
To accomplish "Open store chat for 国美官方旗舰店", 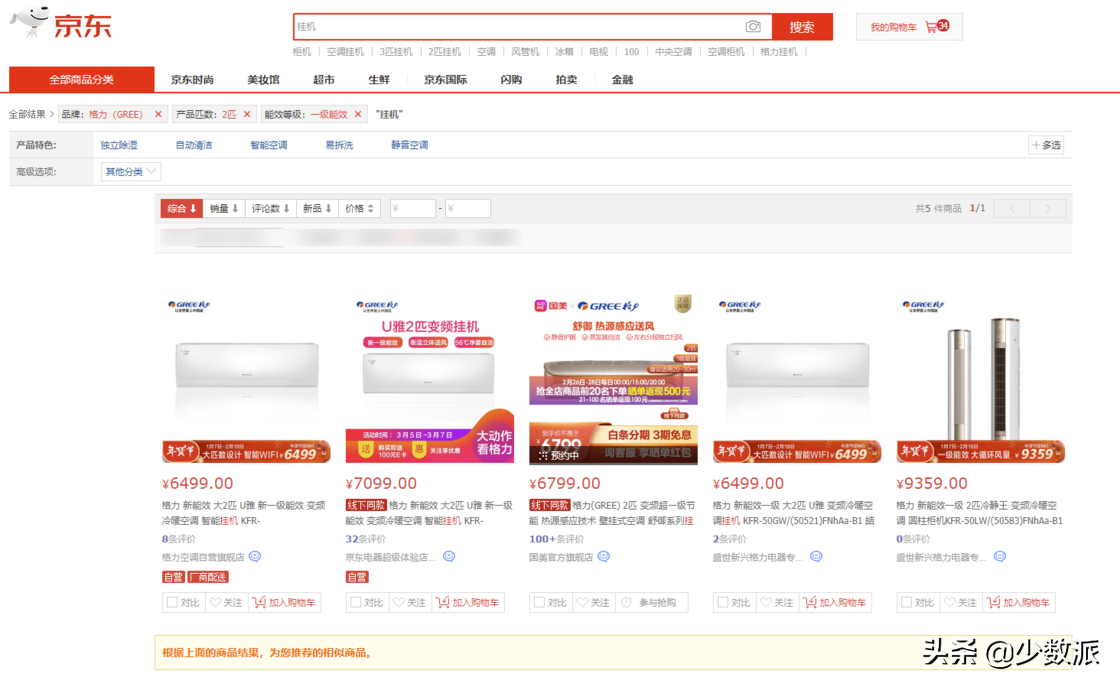I will pyautogui.click(x=604, y=556).
